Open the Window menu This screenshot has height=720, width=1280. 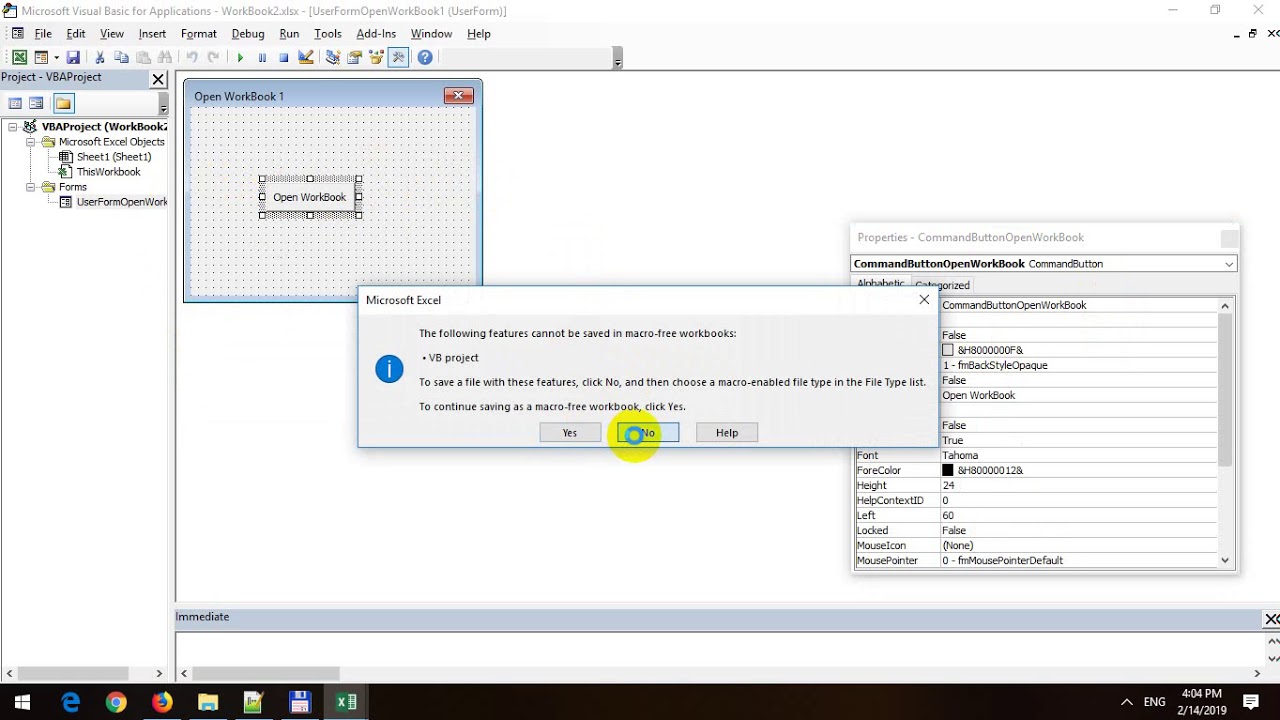click(x=431, y=34)
